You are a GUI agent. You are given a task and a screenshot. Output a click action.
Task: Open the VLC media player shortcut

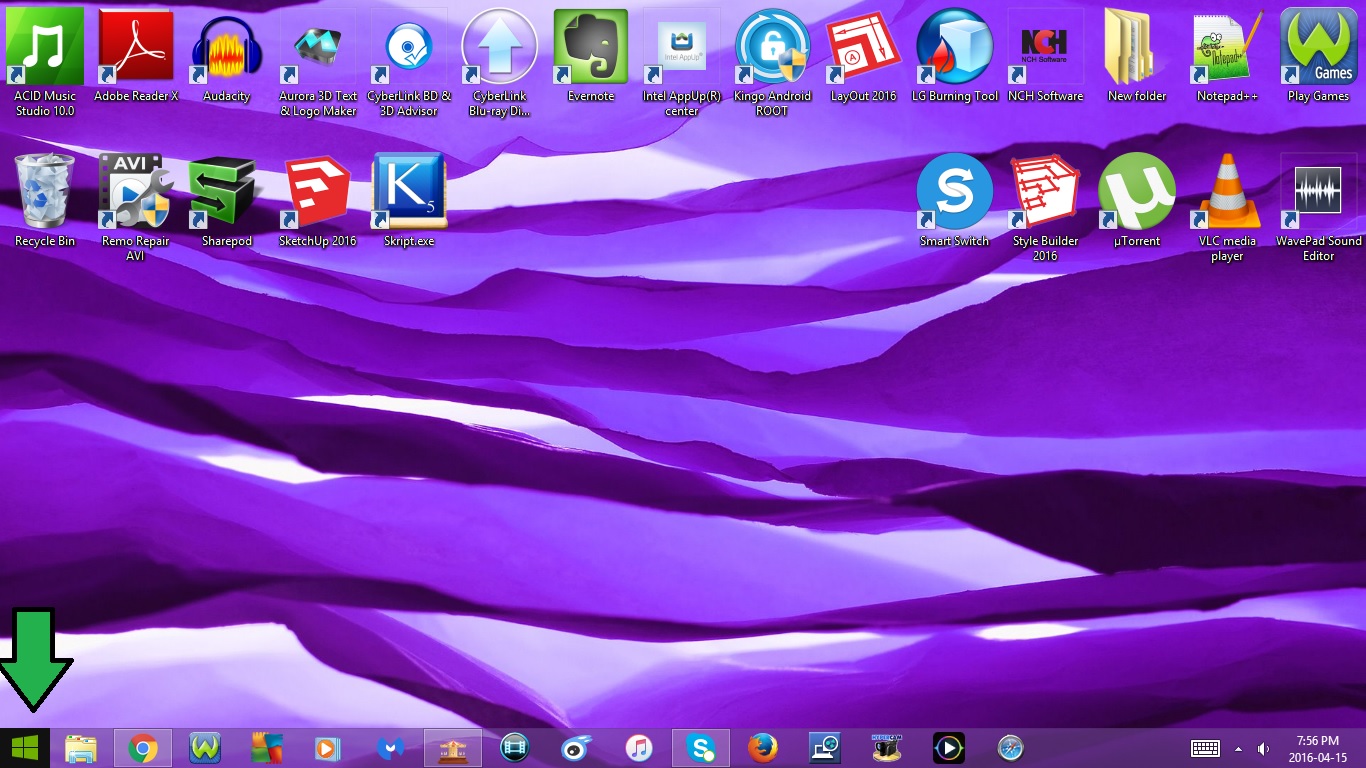point(1228,207)
